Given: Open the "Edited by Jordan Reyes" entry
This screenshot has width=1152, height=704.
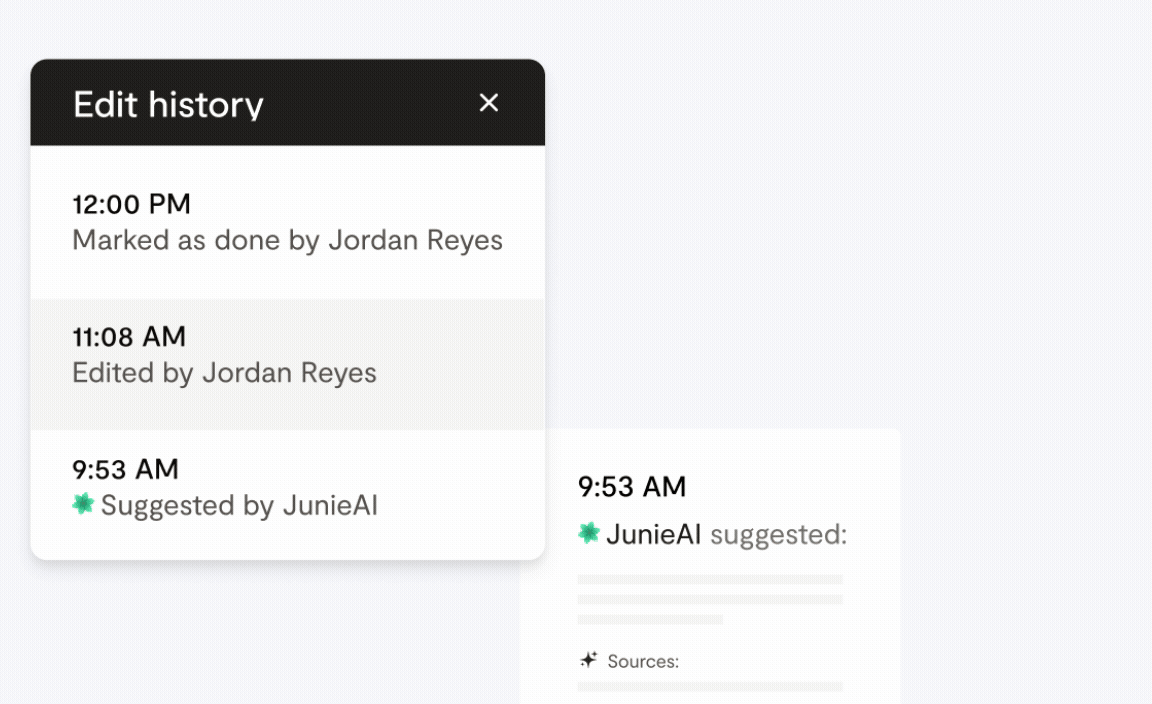Looking at the screenshot, I should coord(224,373).
